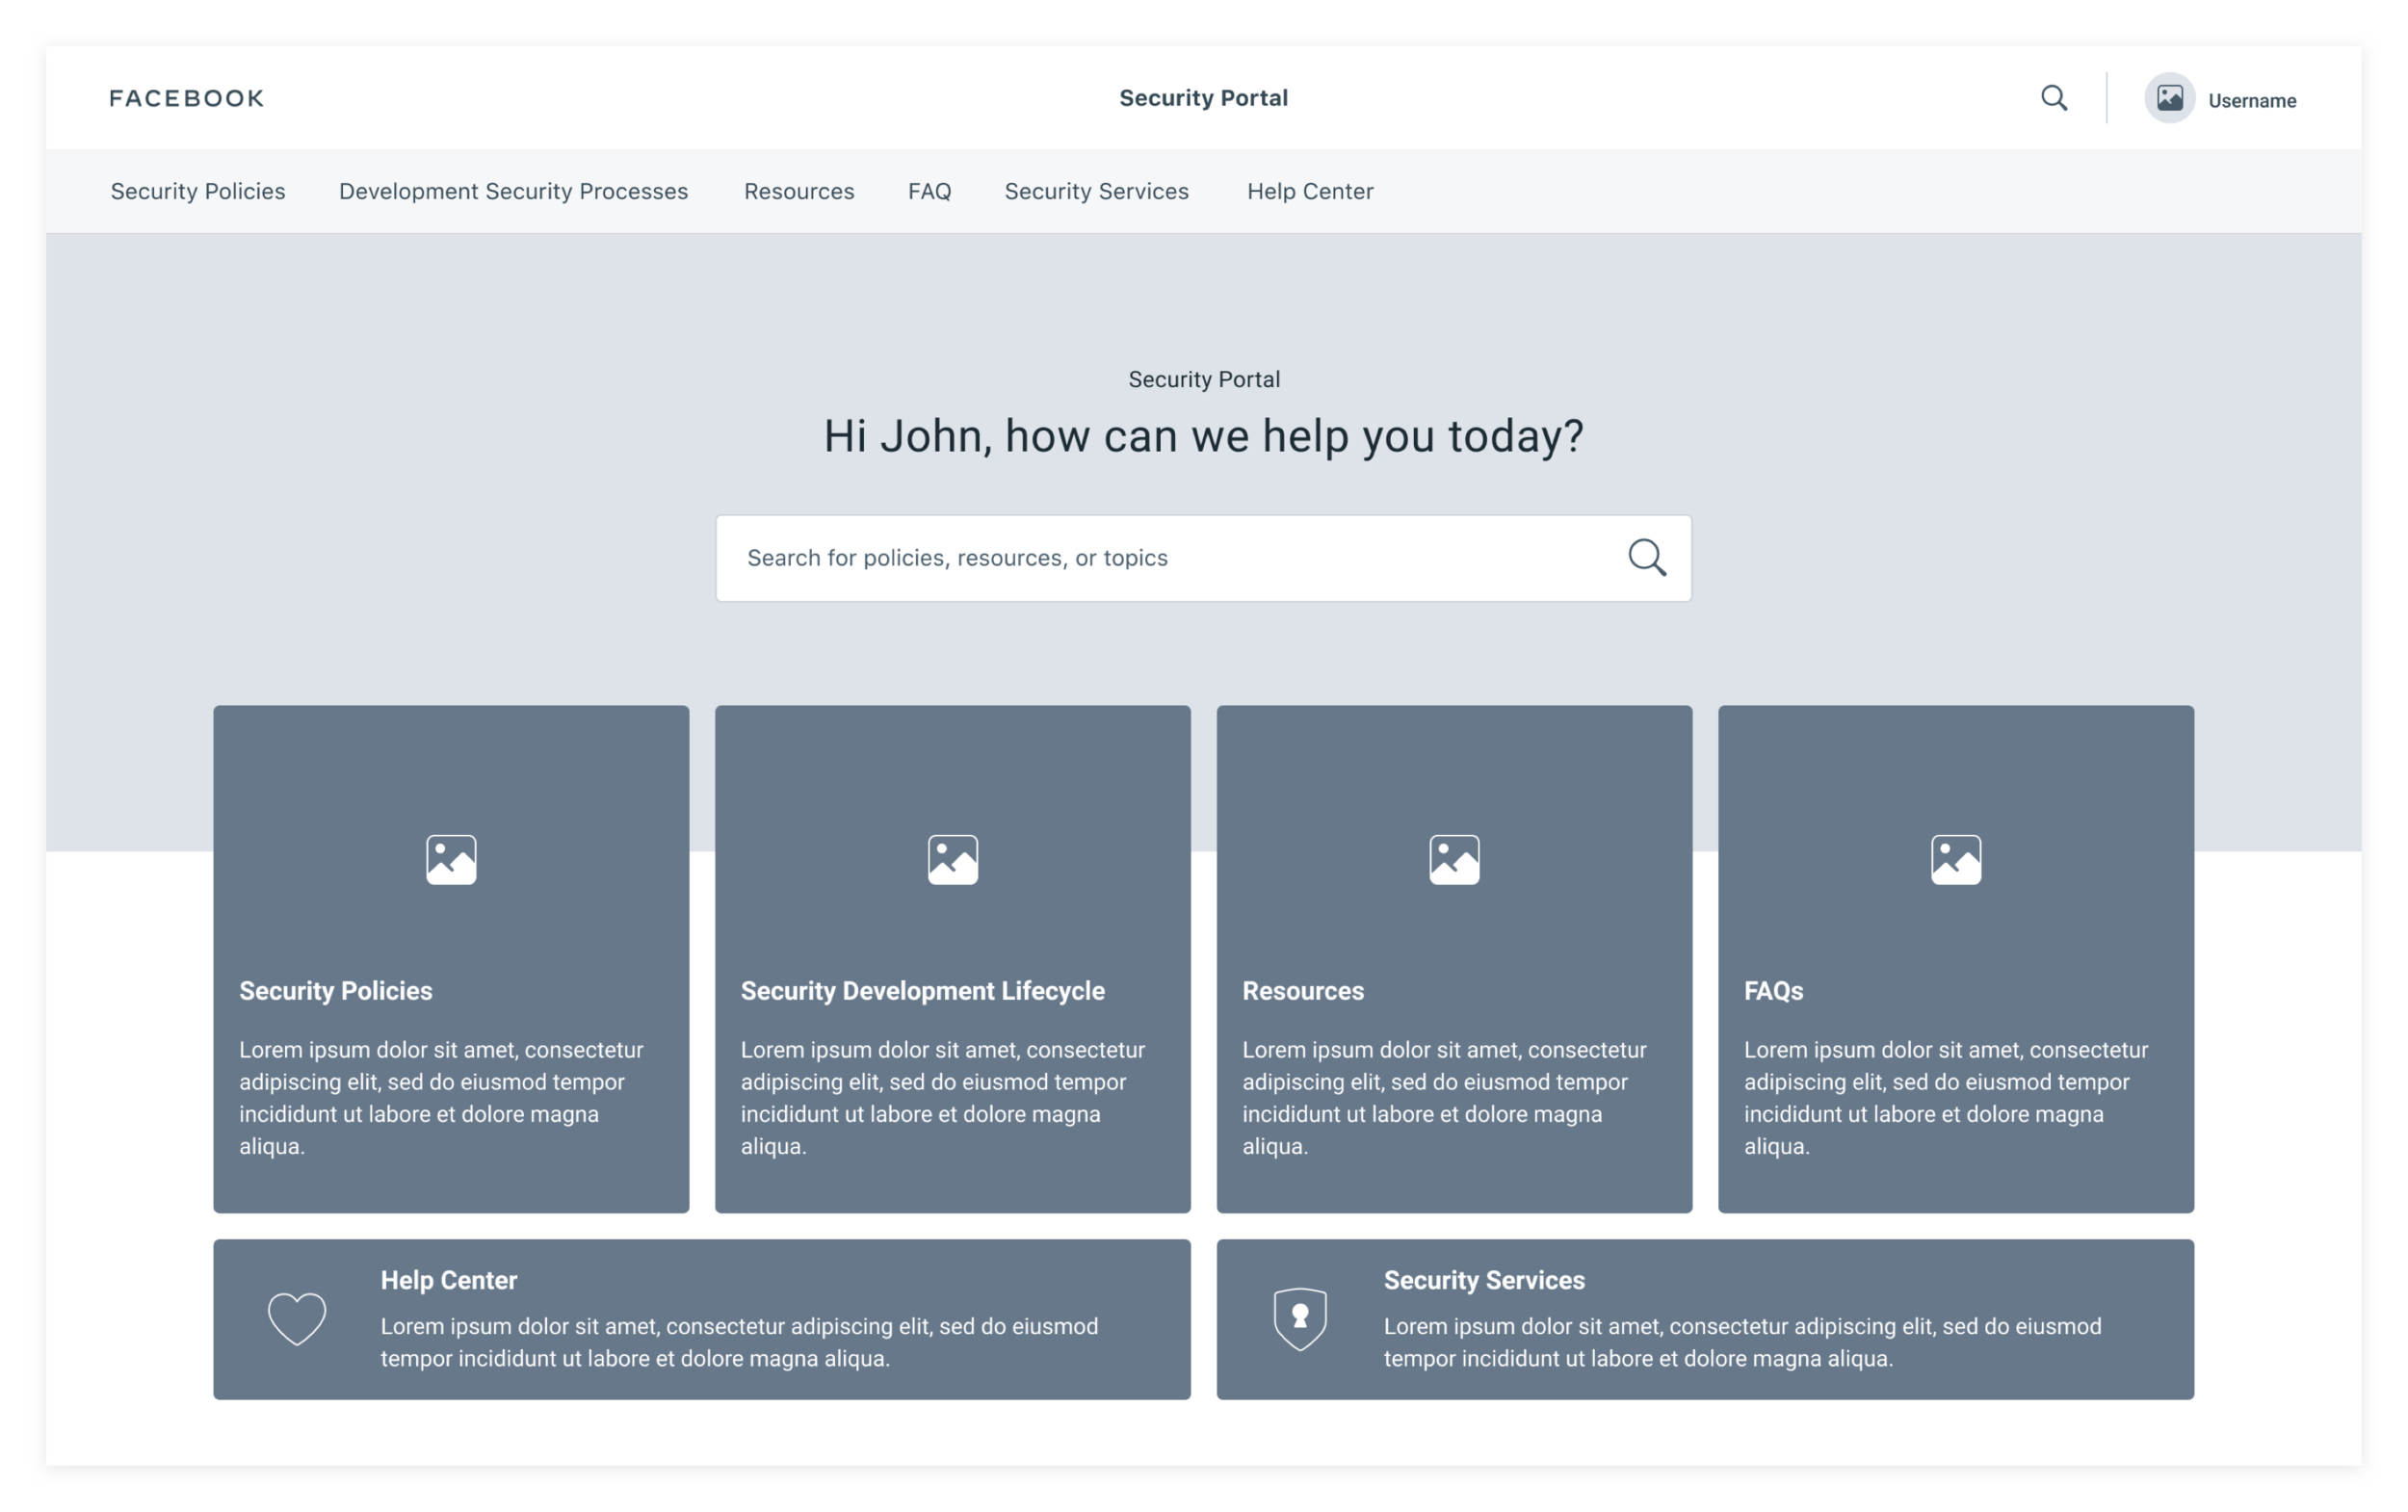Click the Security Services shield icon
The image size is (2408, 1512).
1300,1319
